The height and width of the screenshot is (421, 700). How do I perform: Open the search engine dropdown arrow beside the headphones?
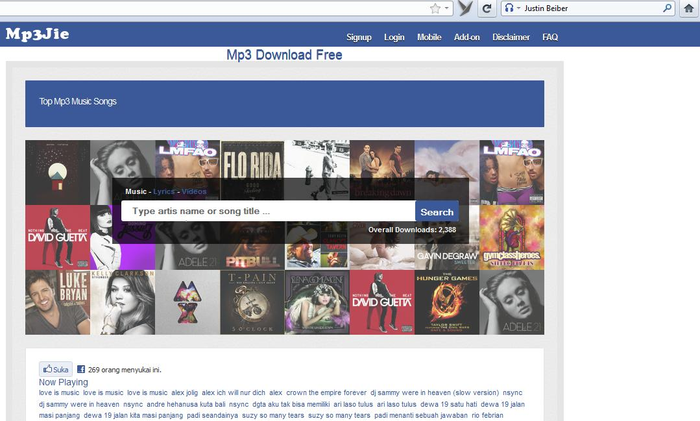[519, 8]
